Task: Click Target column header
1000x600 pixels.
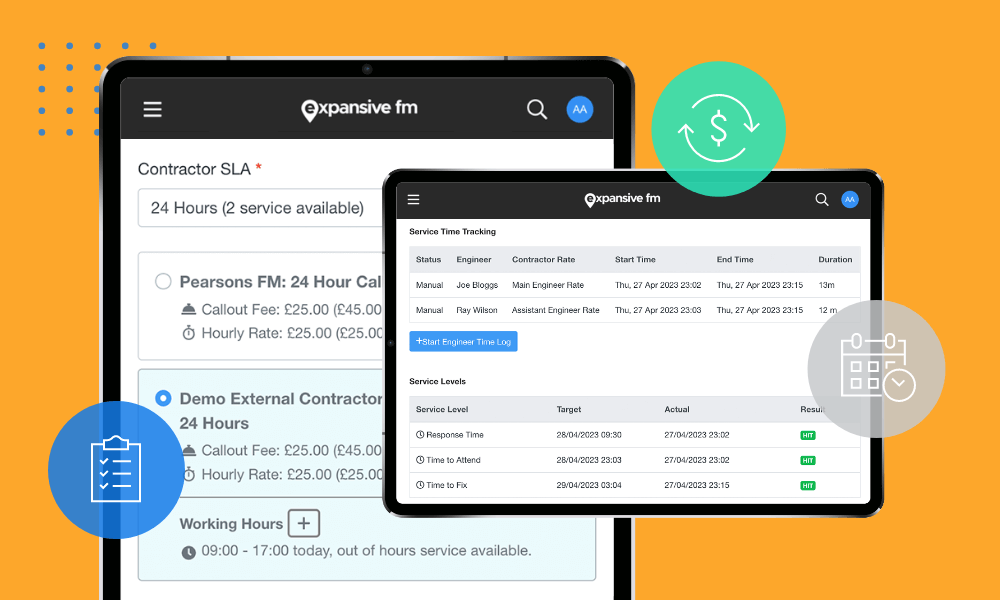Action: tap(569, 409)
